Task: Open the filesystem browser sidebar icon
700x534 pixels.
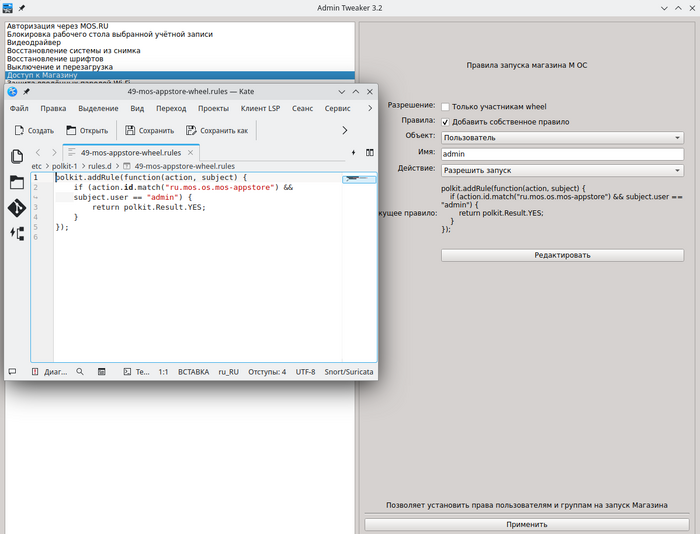Action: 17,182
